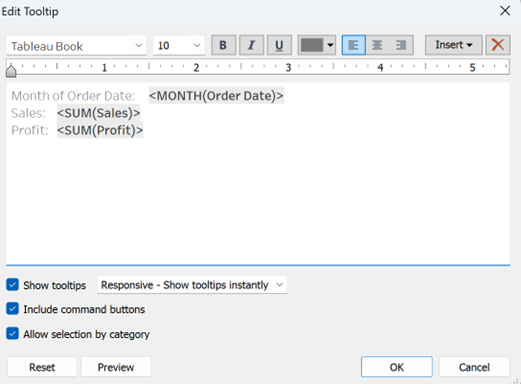The width and height of the screenshot is (521, 384).
Task: Click the 'Month of Order Date:' label
Action: tap(73, 96)
